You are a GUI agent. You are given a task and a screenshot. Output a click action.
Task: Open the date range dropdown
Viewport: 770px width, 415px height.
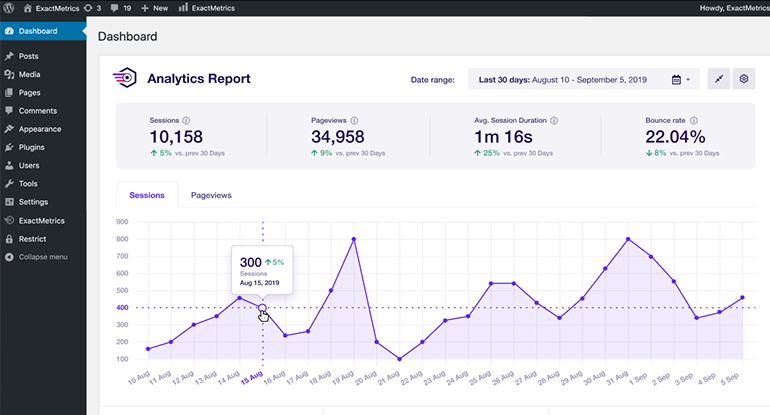click(x=582, y=79)
